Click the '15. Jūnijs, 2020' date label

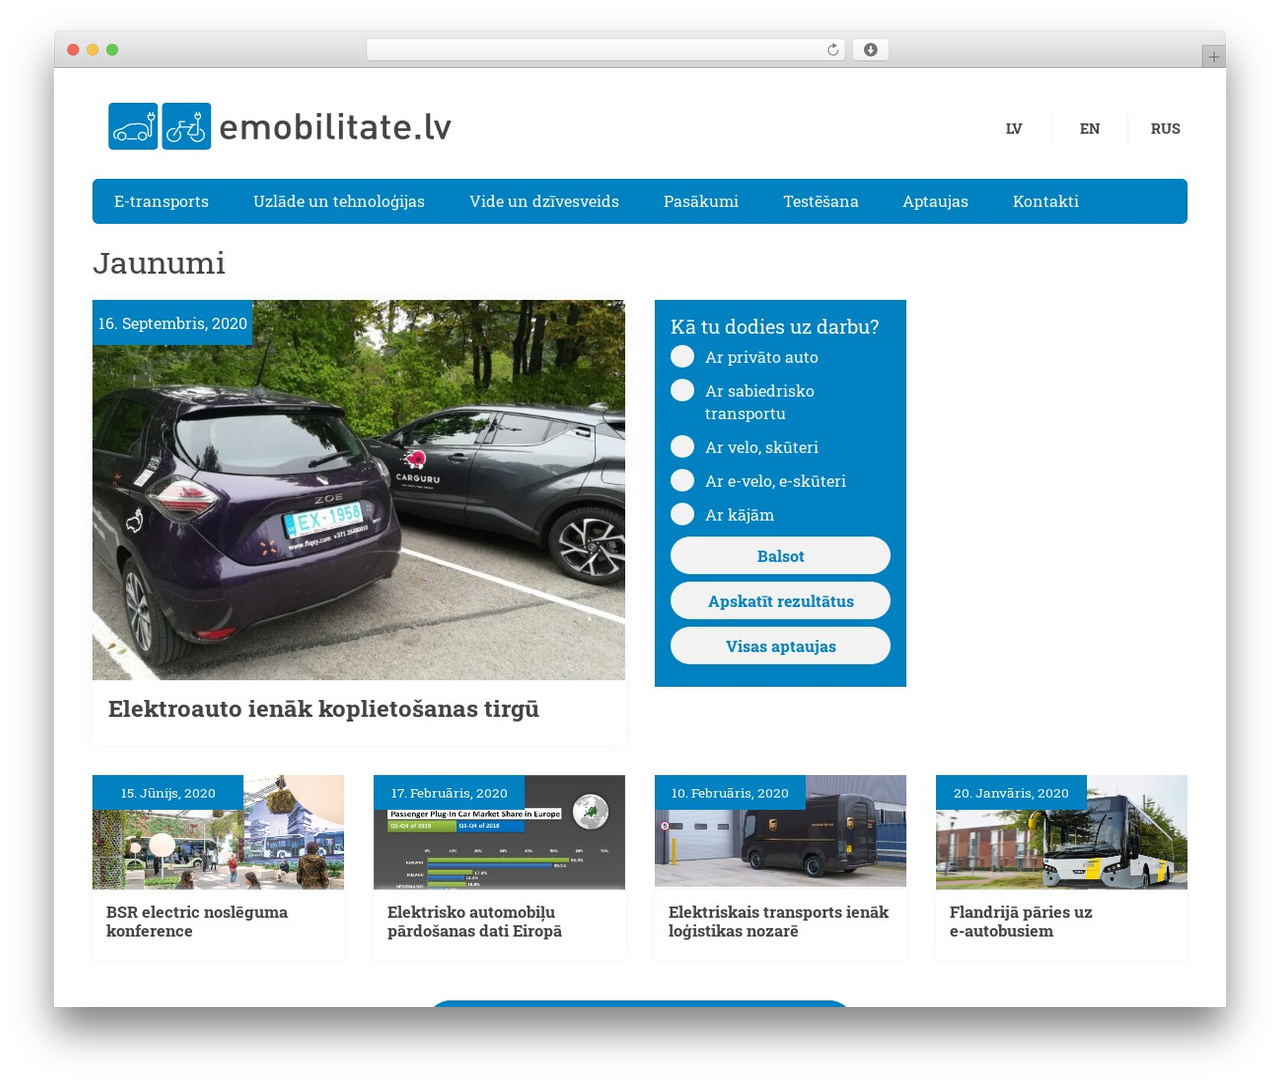tap(168, 793)
